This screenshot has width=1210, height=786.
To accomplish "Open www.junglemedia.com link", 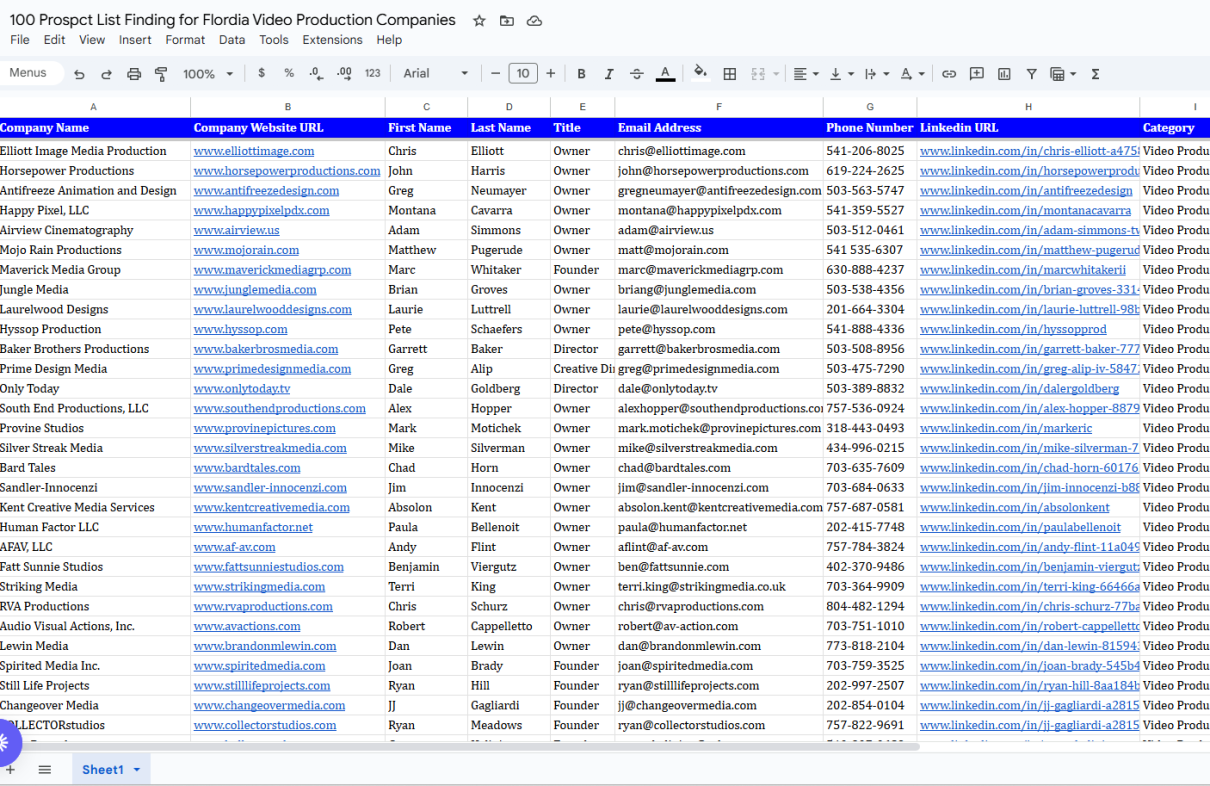I will [x=255, y=290].
